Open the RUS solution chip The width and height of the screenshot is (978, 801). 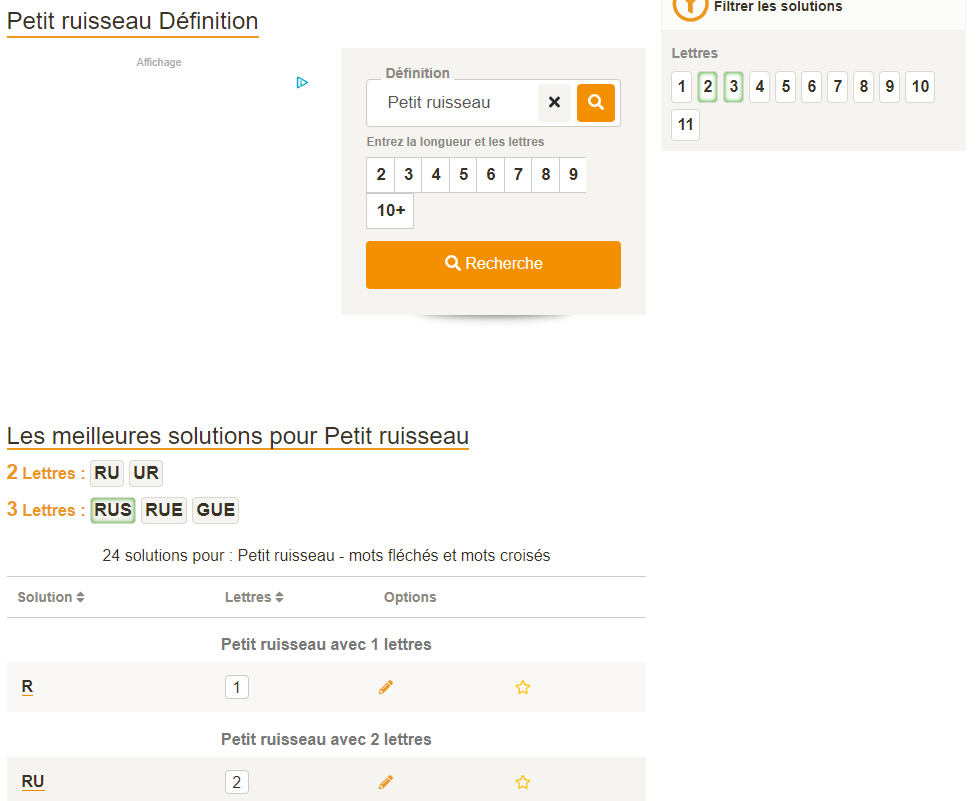tap(113, 510)
